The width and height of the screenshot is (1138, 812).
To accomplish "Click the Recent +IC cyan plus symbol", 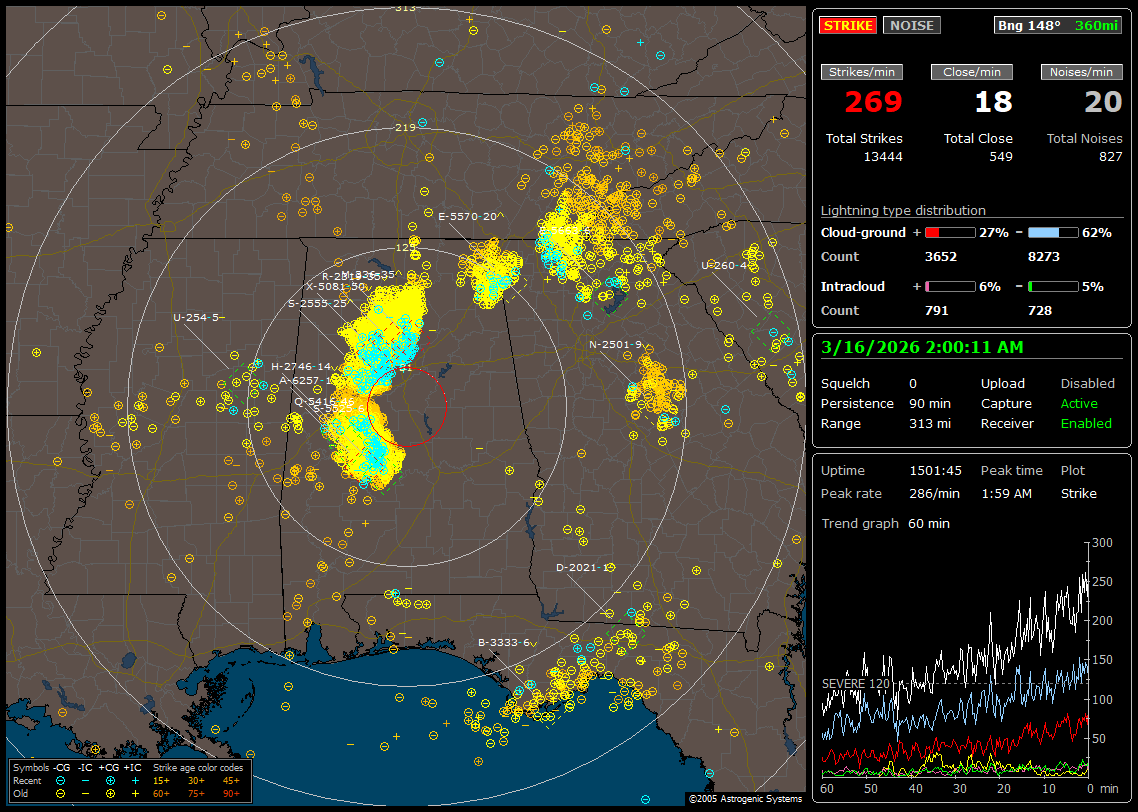I will (x=135, y=779).
